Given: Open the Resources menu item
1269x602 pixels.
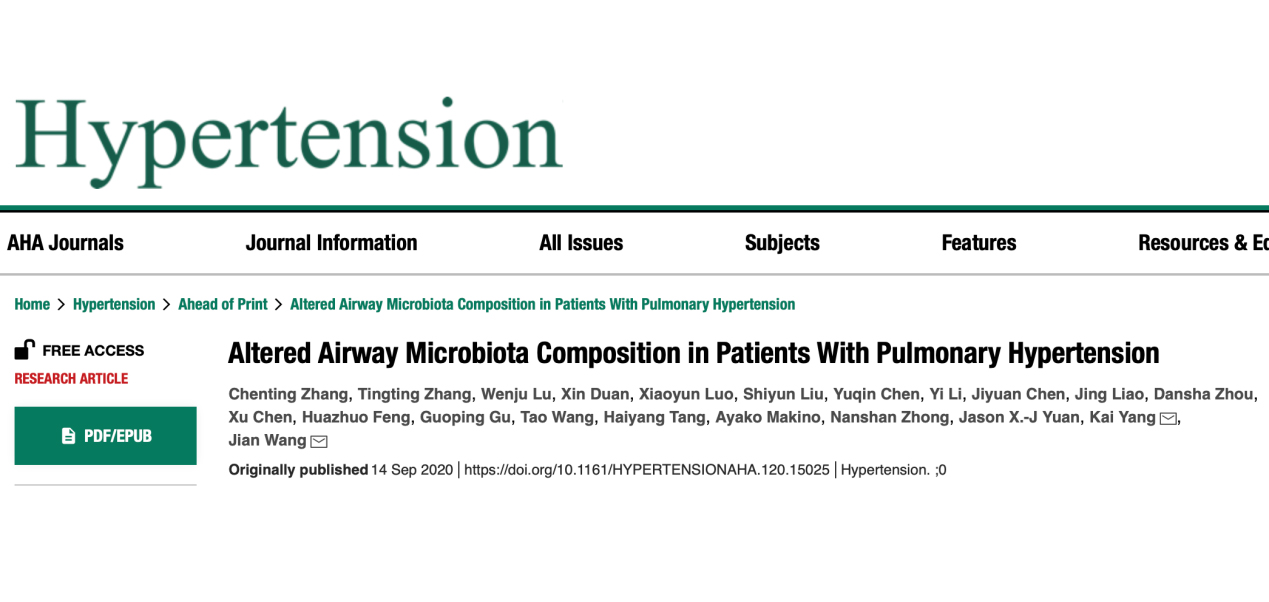Looking at the screenshot, I should pos(1202,243).
